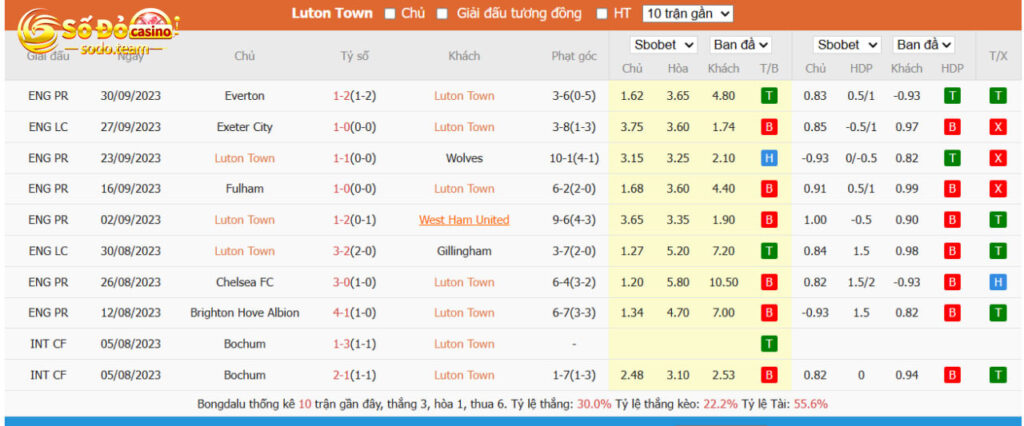Click T/X badge in Bochum 2-1 row
1024x426 pixels.
(x=997, y=375)
